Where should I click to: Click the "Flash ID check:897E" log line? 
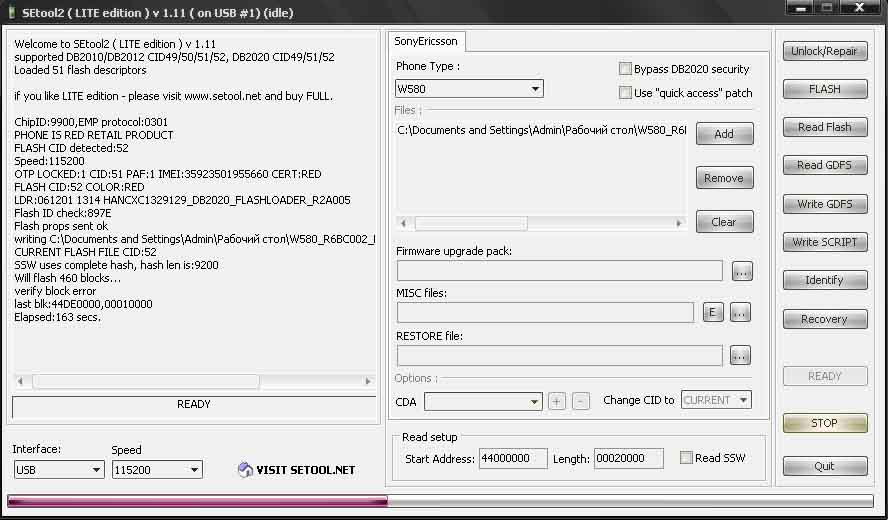[x=62, y=213]
